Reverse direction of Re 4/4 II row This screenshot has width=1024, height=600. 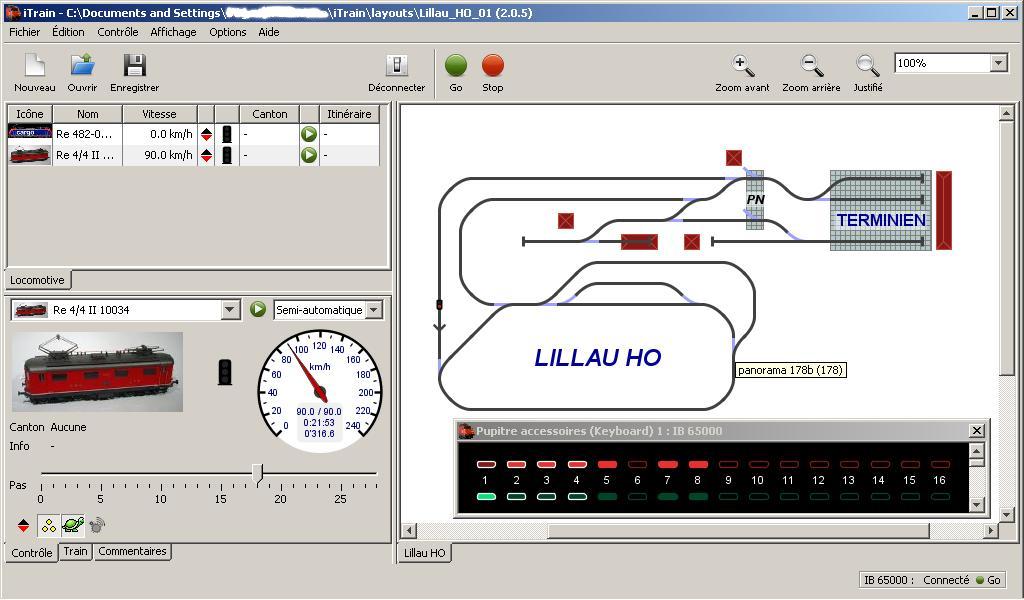coord(206,155)
